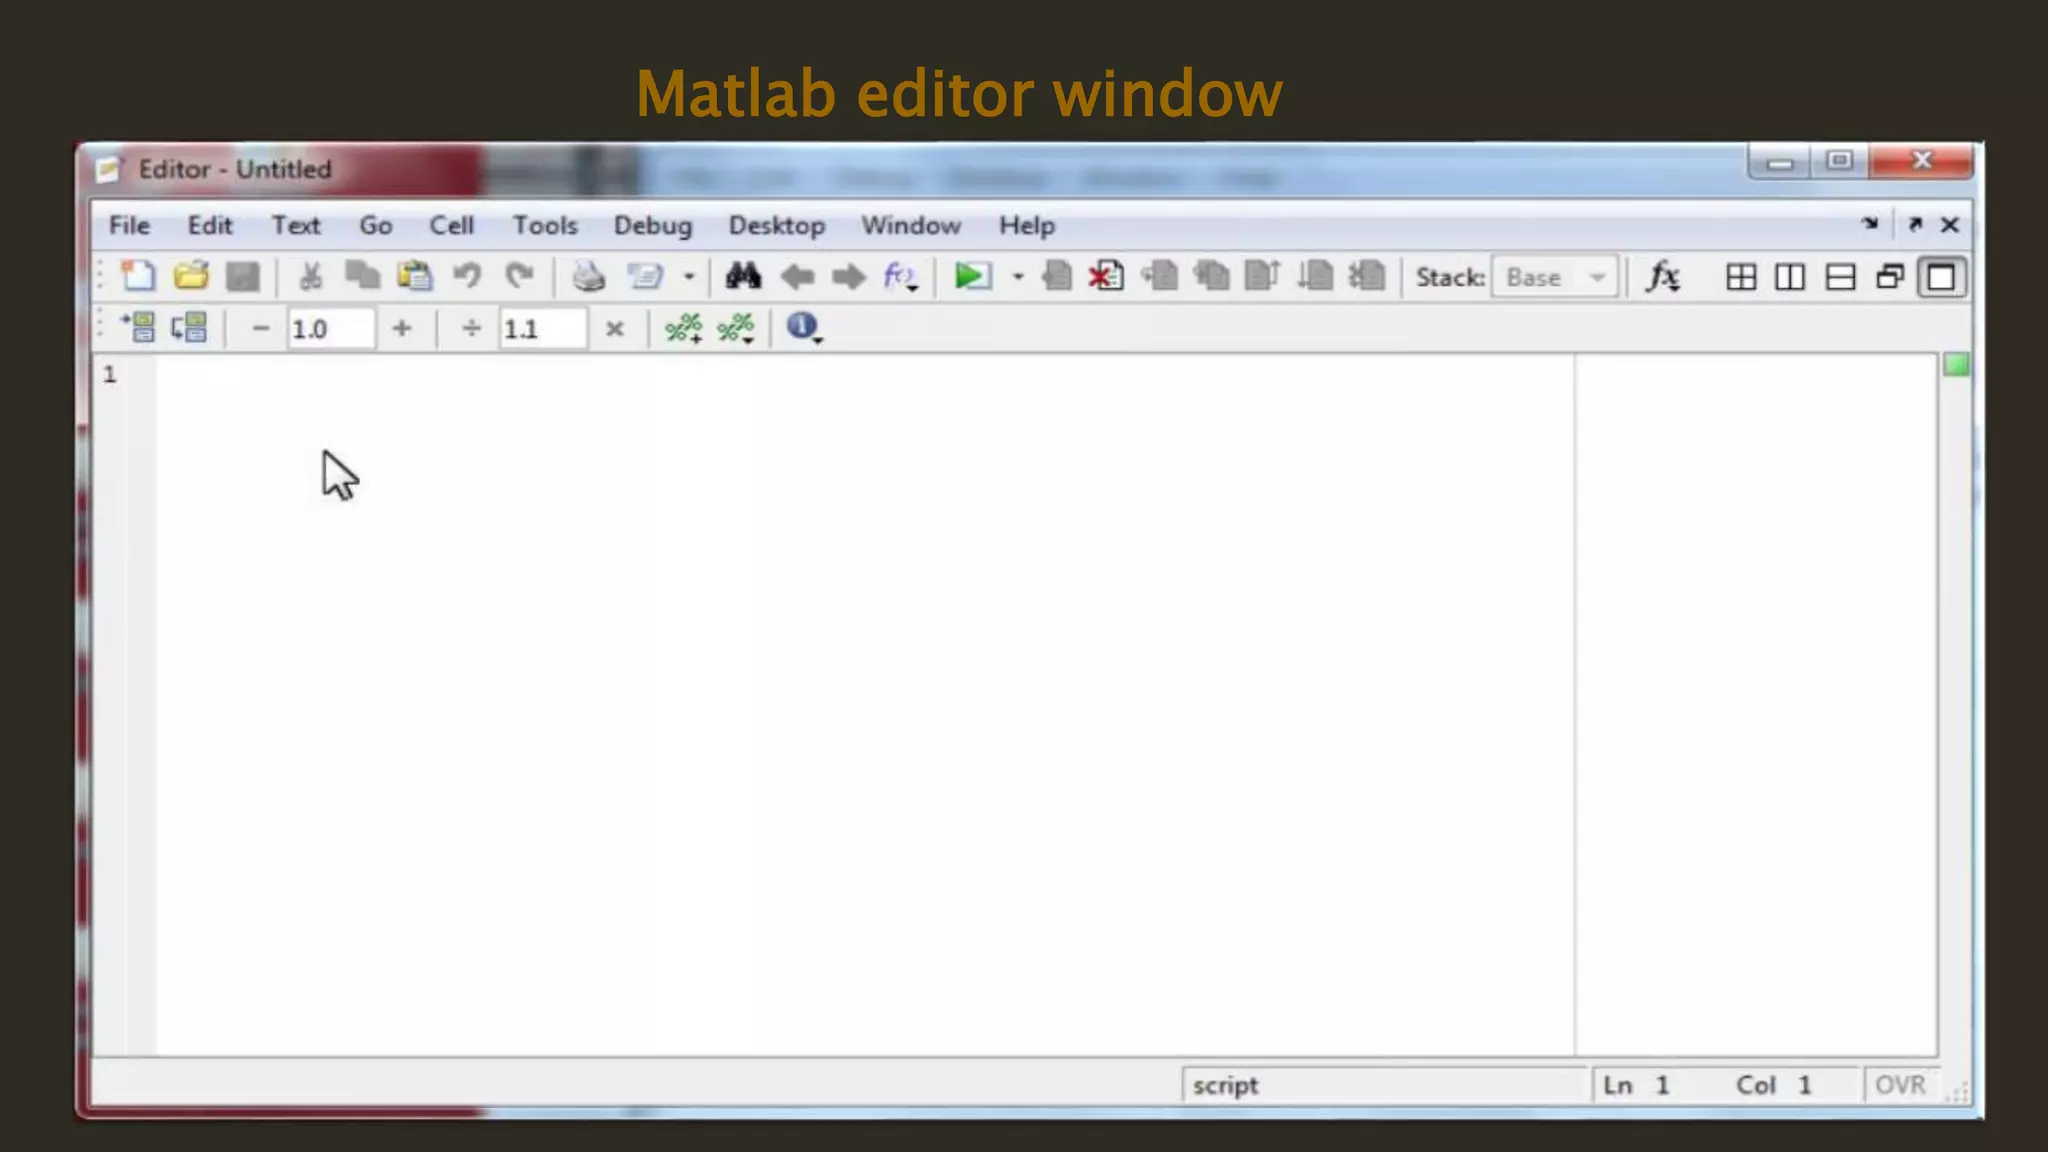The image size is (2048, 1152).
Task: Open the Desktop menu
Action: pos(777,226)
